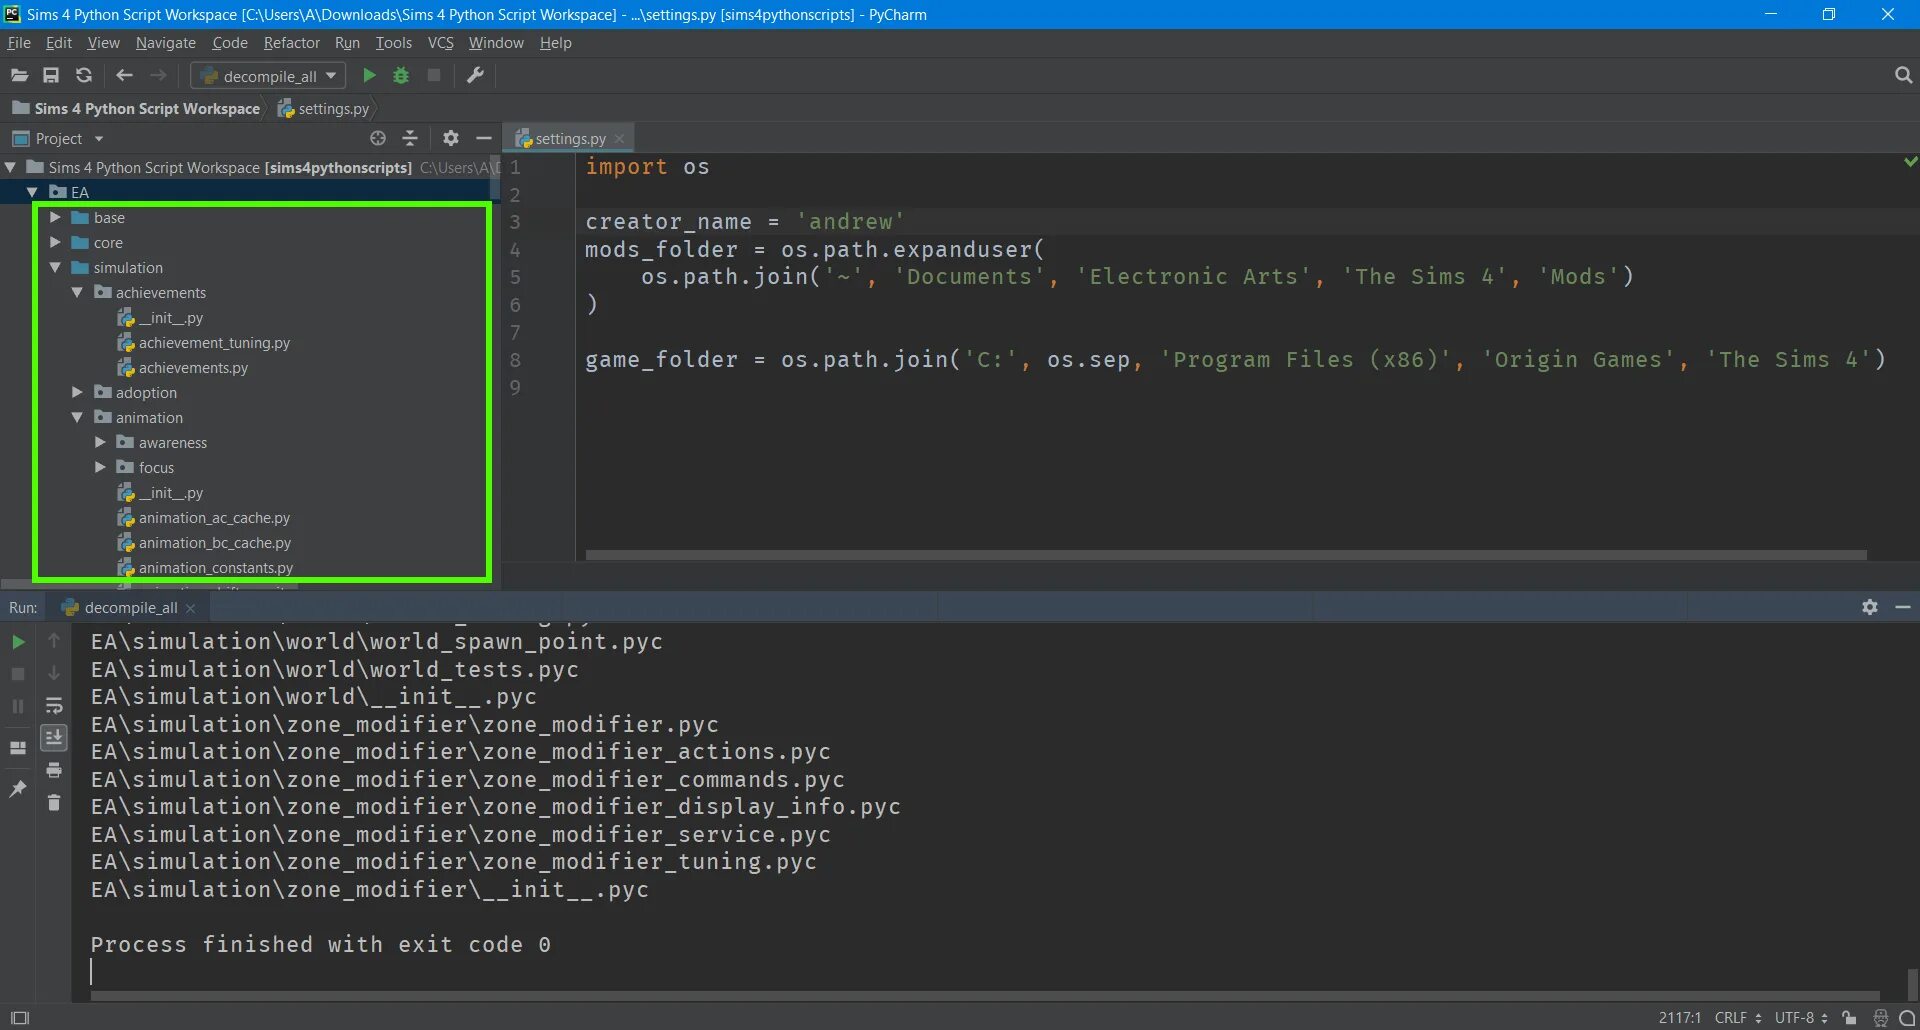
Task: Open notifications icon in the status bar
Action: pyautogui.click(x=1907, y=1018)
